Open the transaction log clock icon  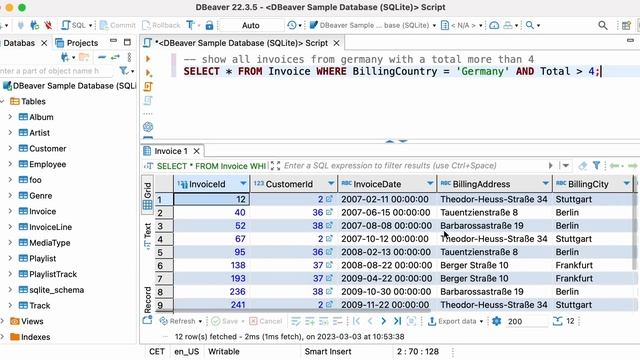pyautogui.click(x=291, y=25)
